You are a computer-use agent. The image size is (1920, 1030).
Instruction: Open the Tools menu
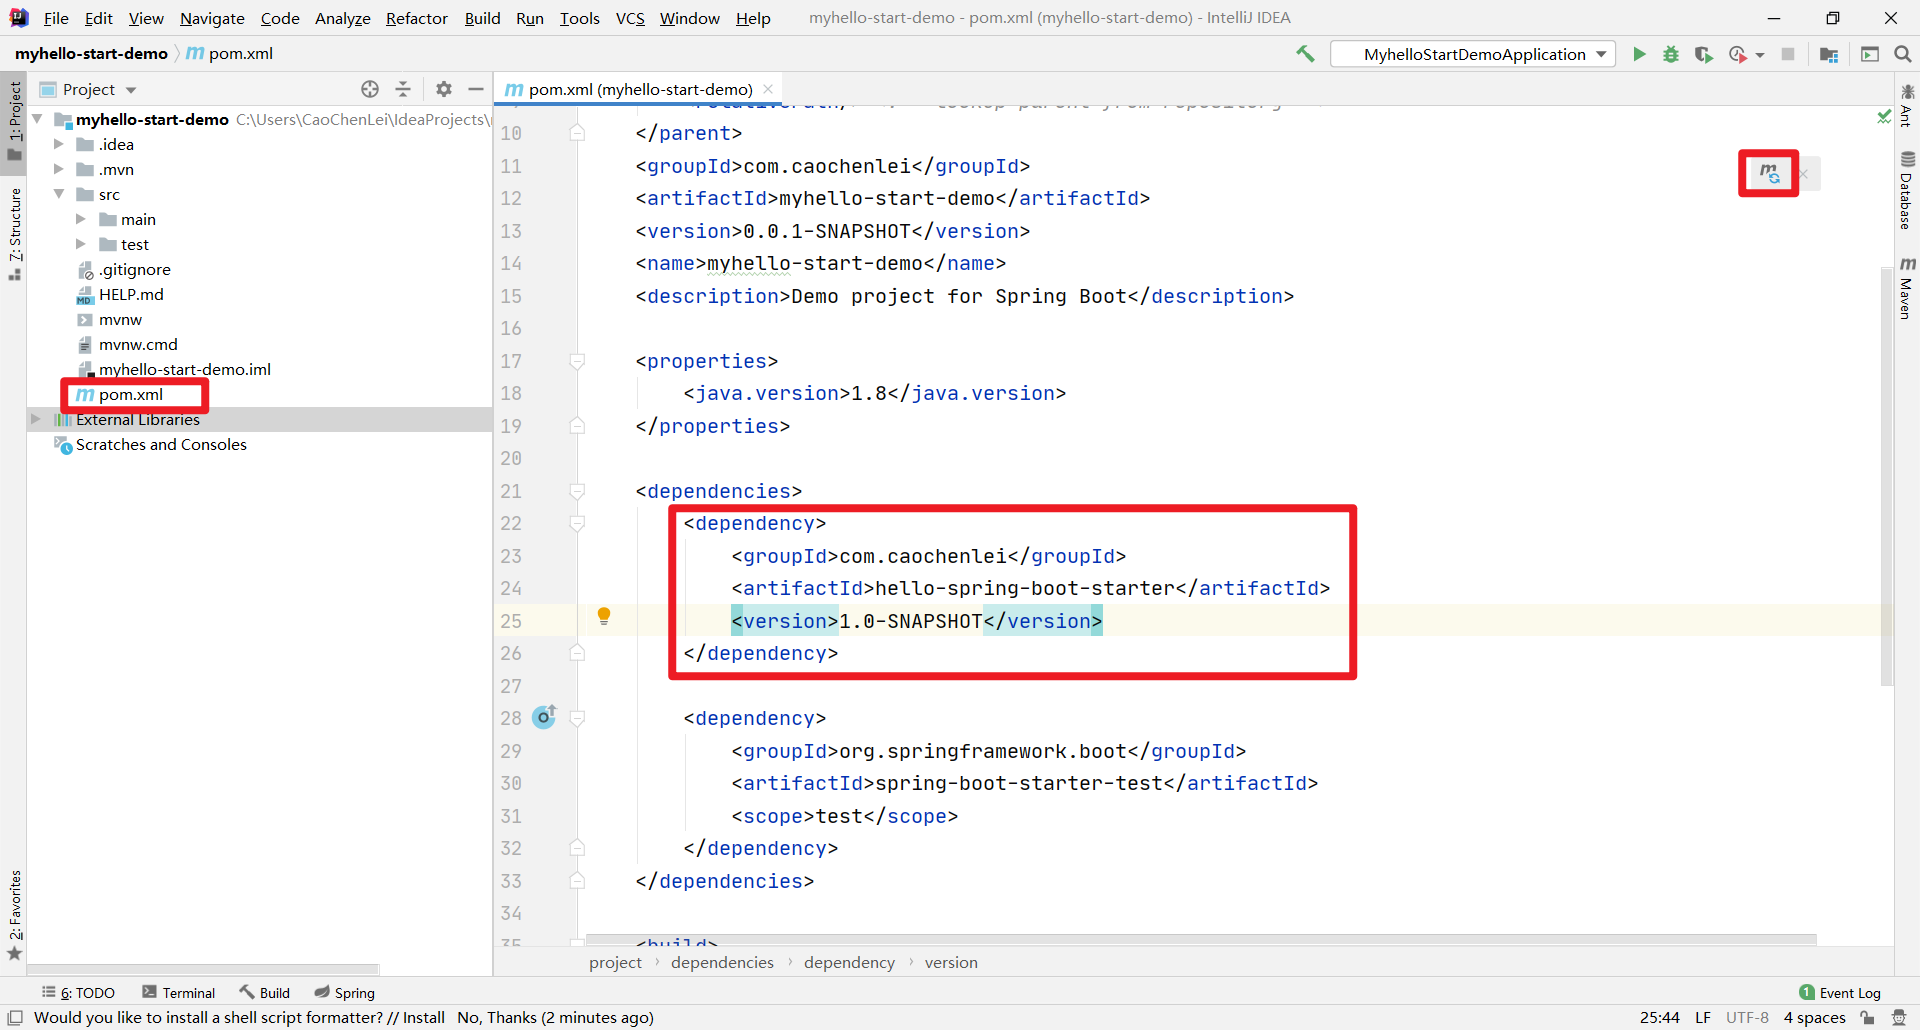[580, 18]
